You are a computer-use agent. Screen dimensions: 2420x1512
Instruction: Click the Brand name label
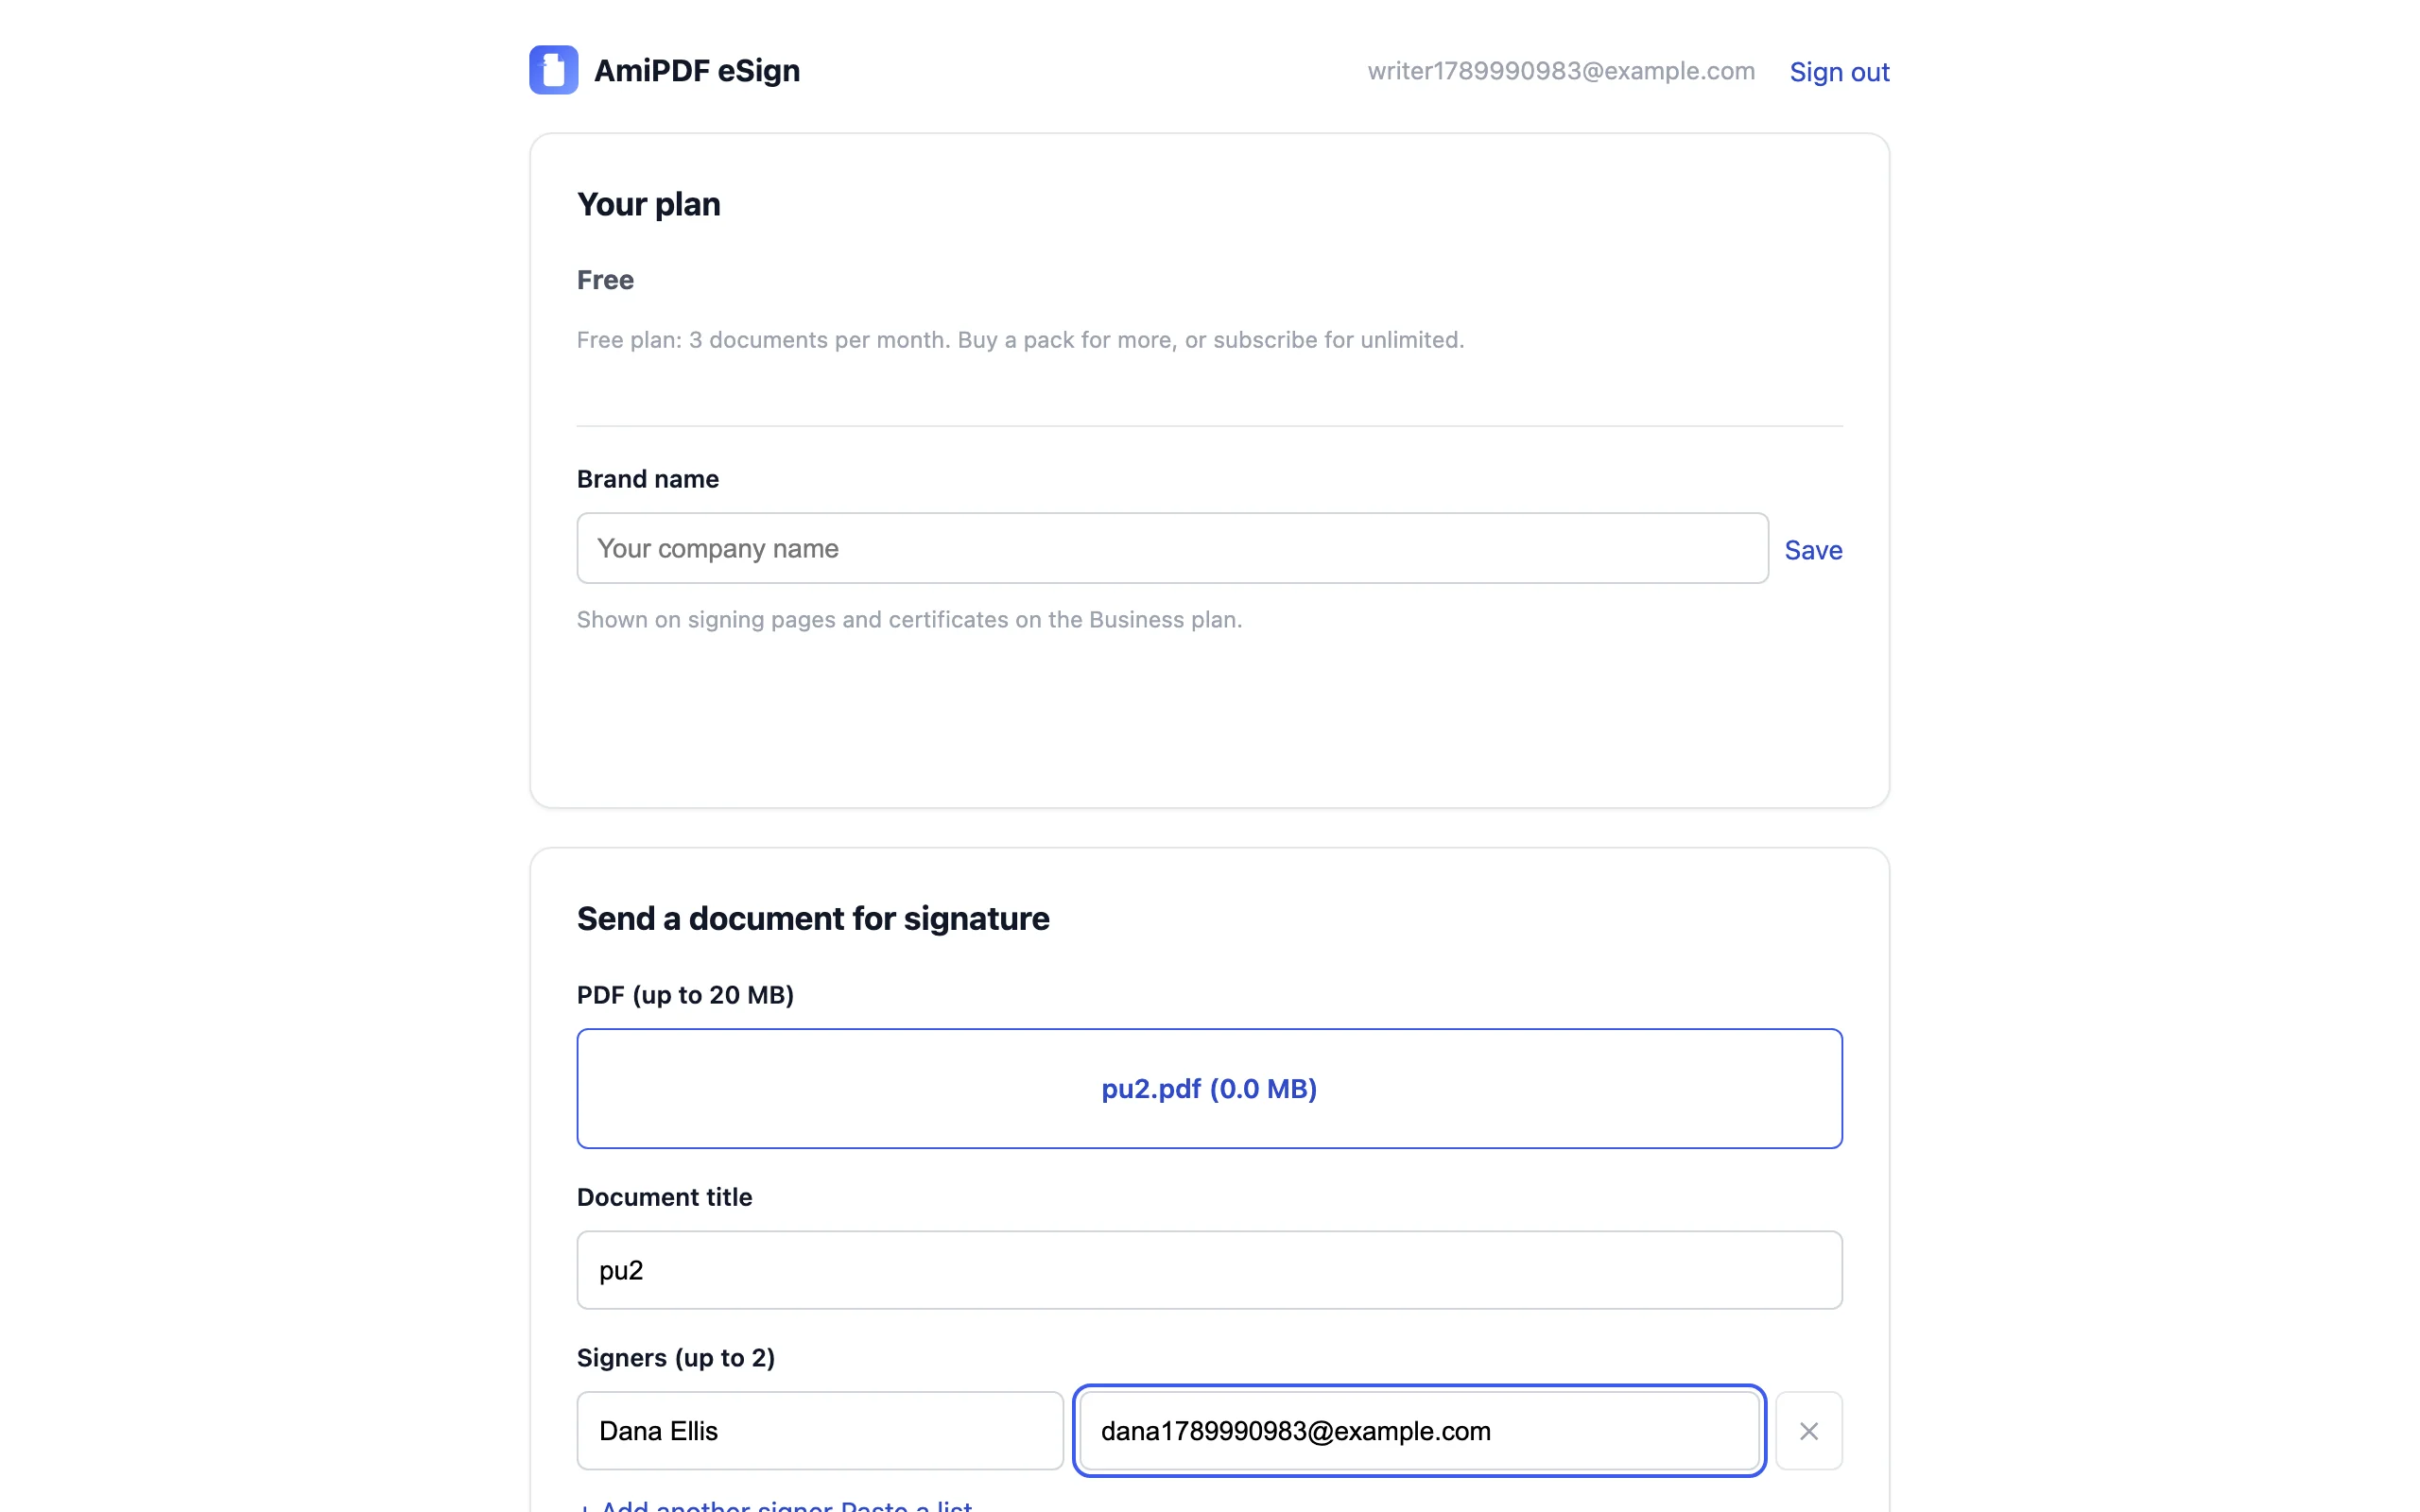(x=647, y=479)
